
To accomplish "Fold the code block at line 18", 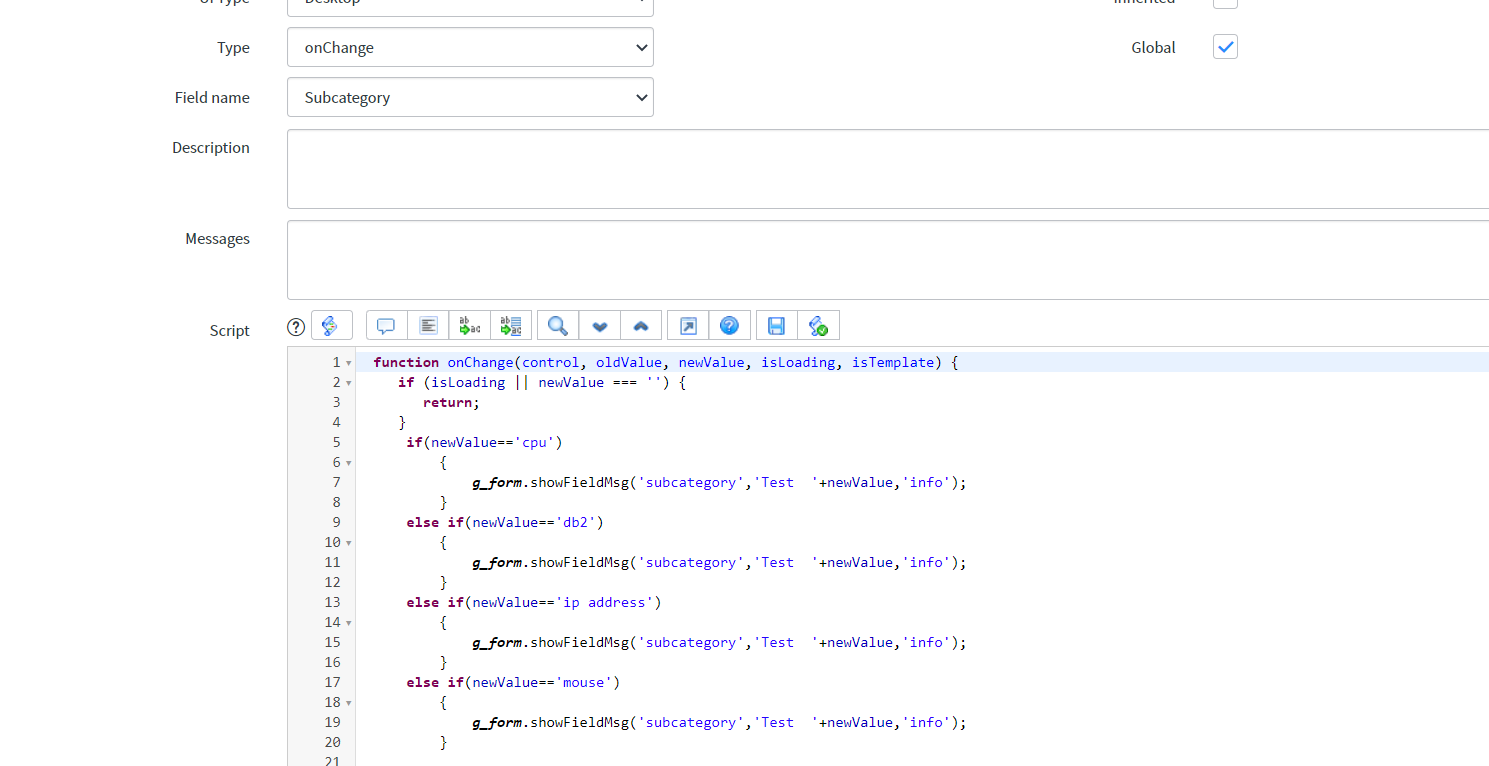I will 348,703.
